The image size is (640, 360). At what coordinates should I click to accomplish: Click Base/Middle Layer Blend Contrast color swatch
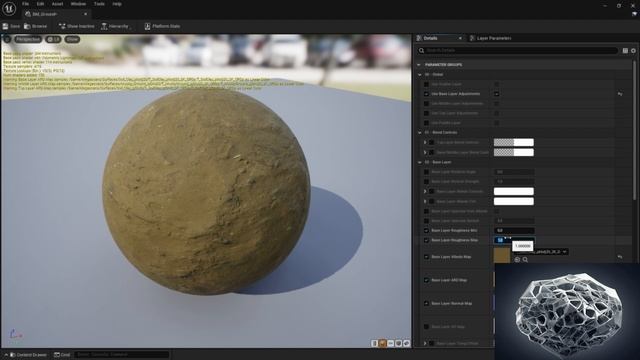tap(513, 152)
